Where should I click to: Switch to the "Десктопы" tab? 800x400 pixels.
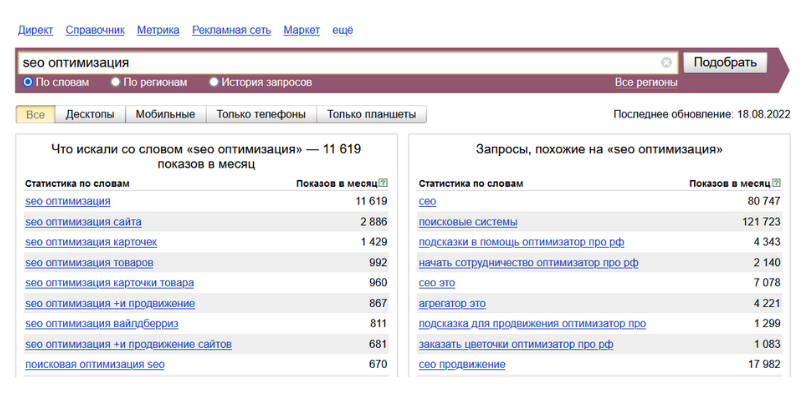click(x=90, y=114)
